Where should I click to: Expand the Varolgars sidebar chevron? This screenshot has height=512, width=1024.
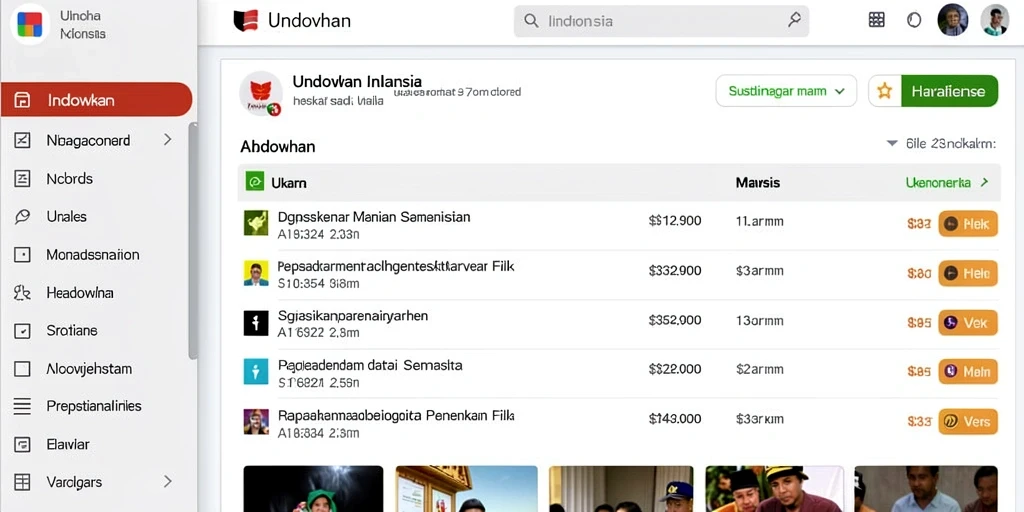pyautogui.click(x=168, y=482)
